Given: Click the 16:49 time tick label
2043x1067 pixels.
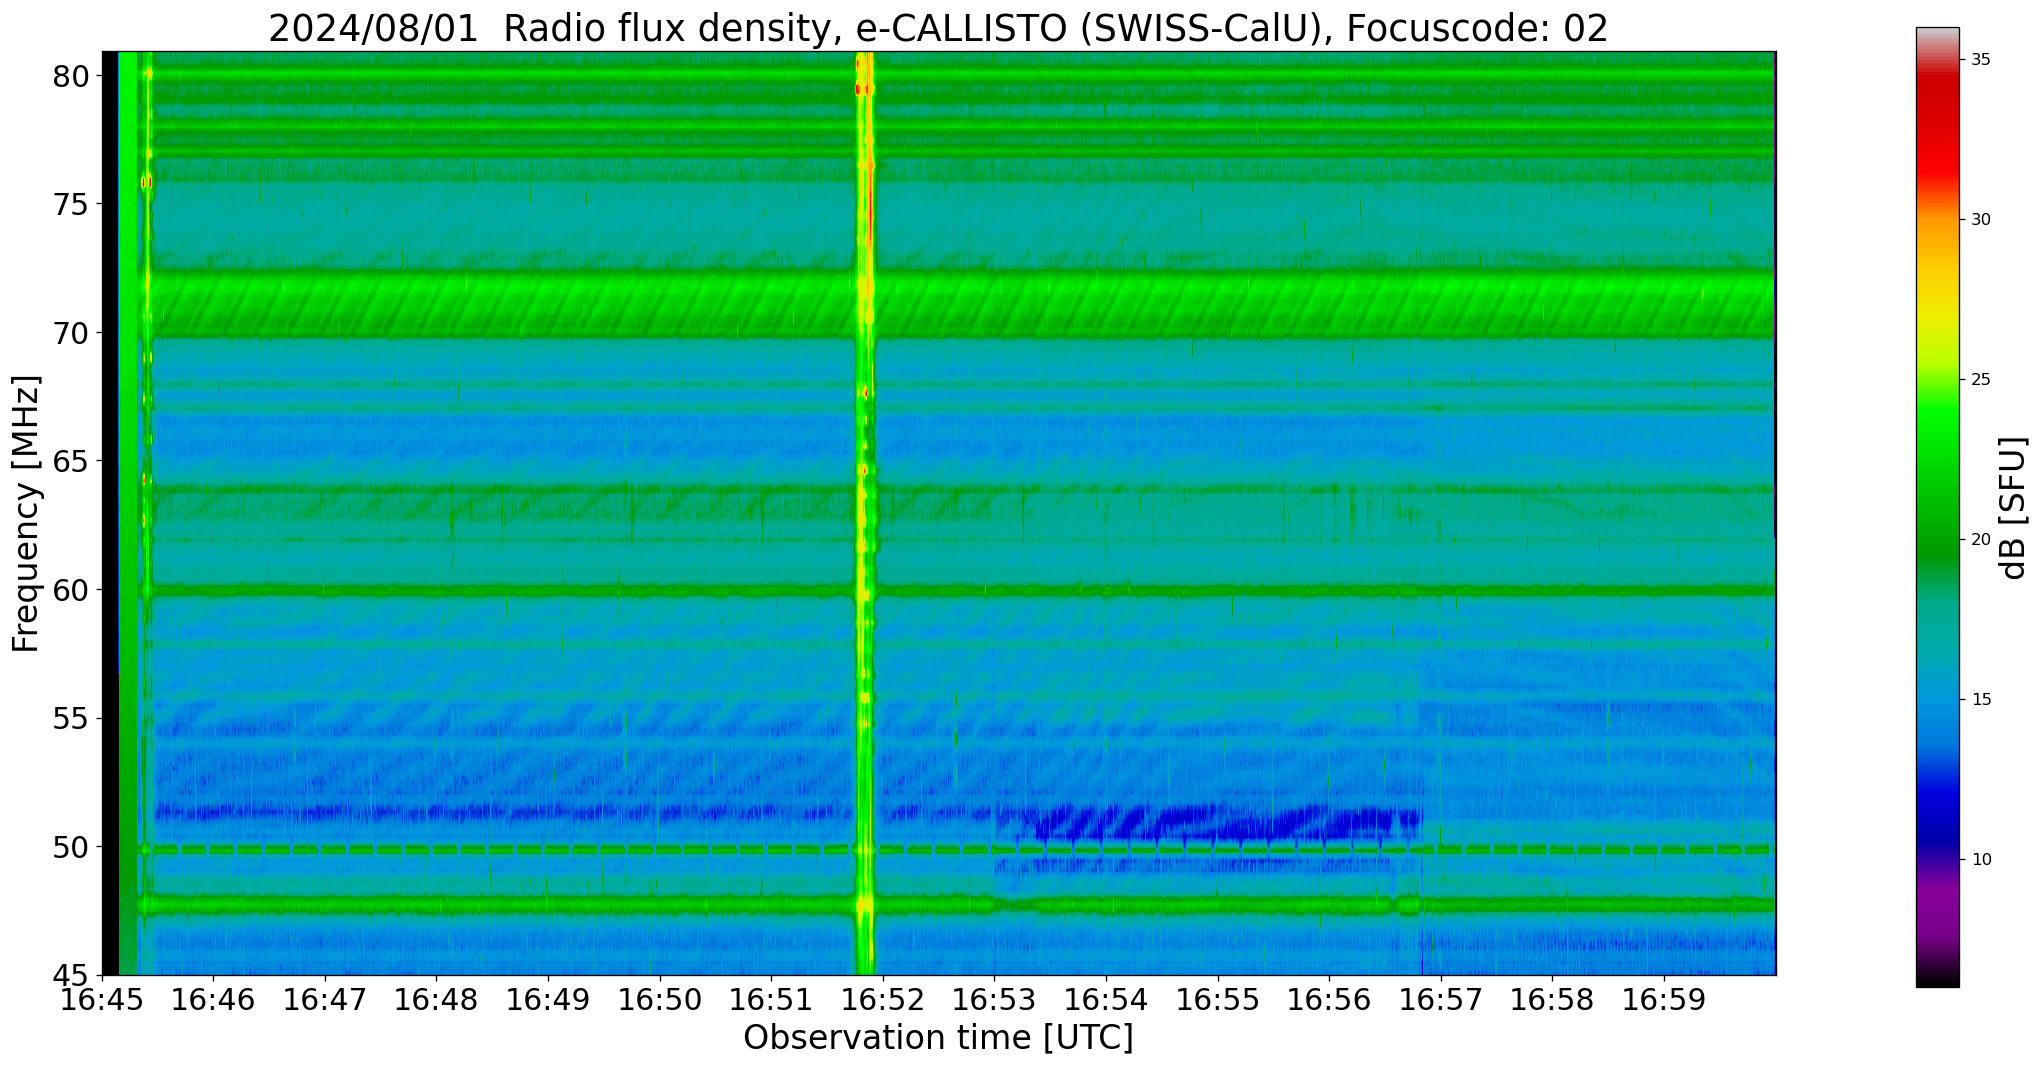Looking at the screenshot, I should (548, 1000).
